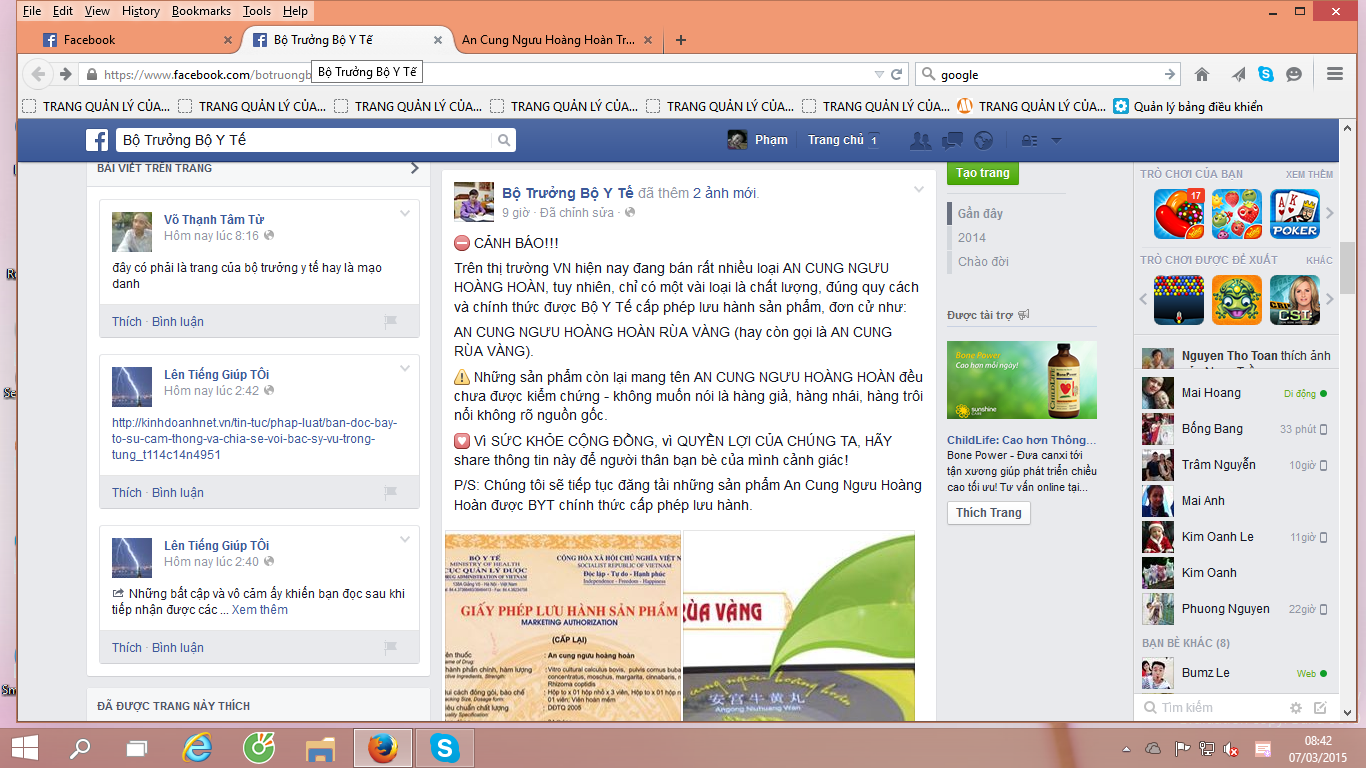This screenshot has width=1366, height=768.
Task: Open license document photo thumbnail
Action: 563,626
